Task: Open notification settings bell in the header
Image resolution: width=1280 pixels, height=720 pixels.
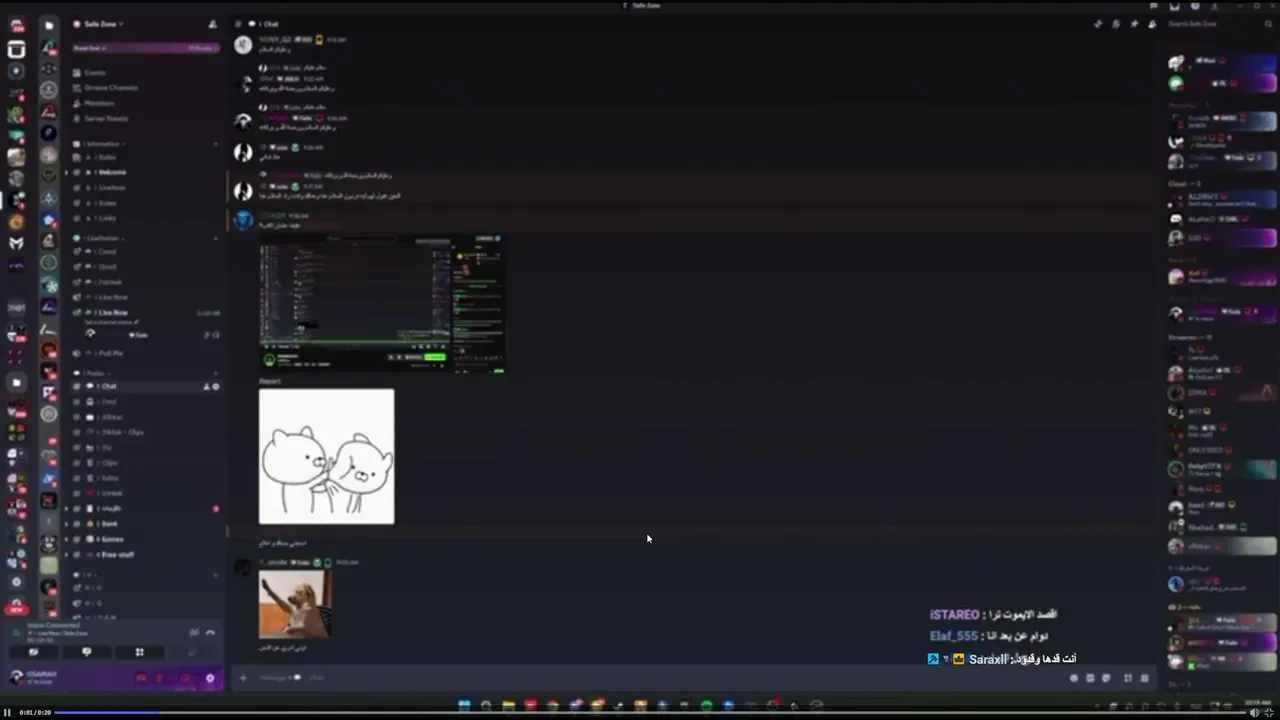Action: pos(1116,24)
